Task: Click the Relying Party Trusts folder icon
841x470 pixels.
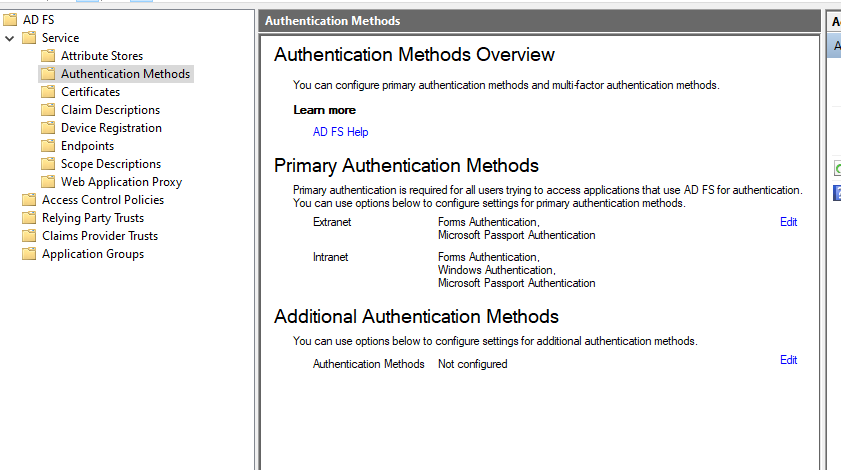Action: 30,218
